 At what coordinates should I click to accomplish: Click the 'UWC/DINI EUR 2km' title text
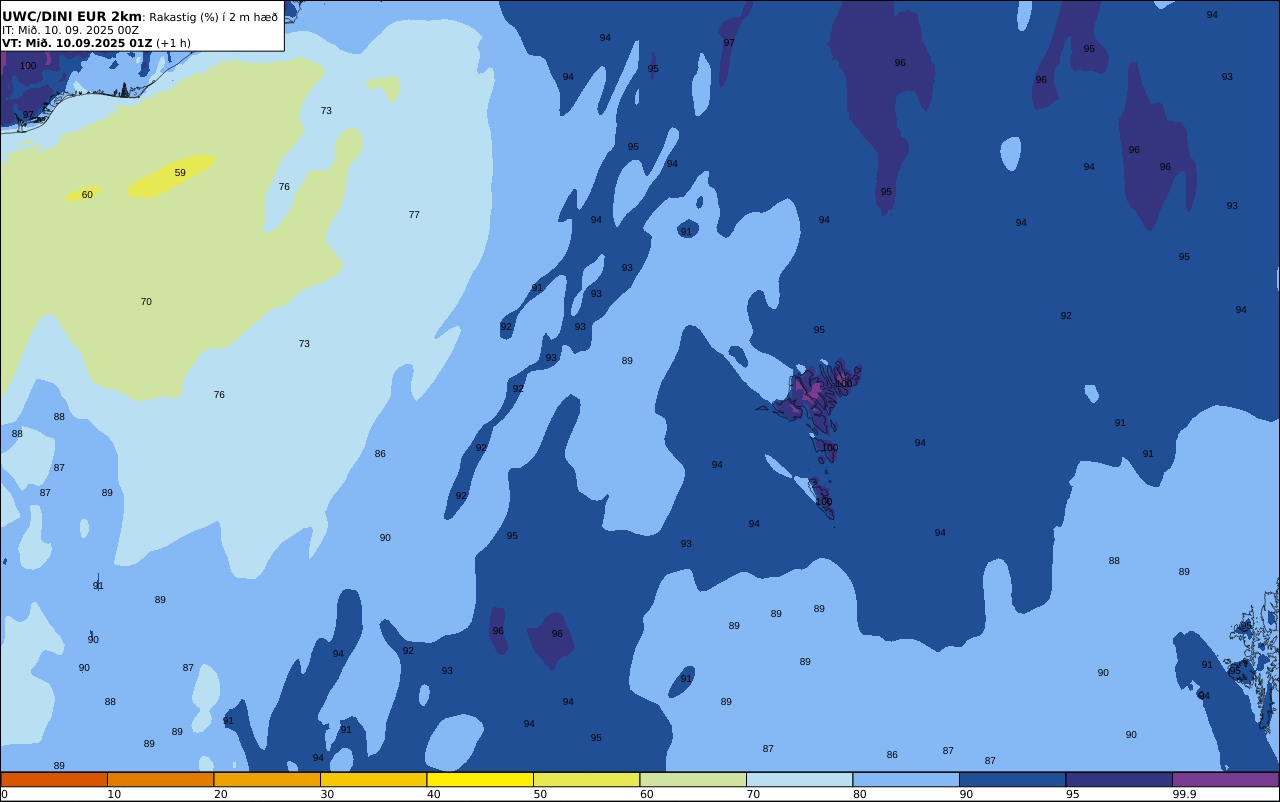[72, 17]
